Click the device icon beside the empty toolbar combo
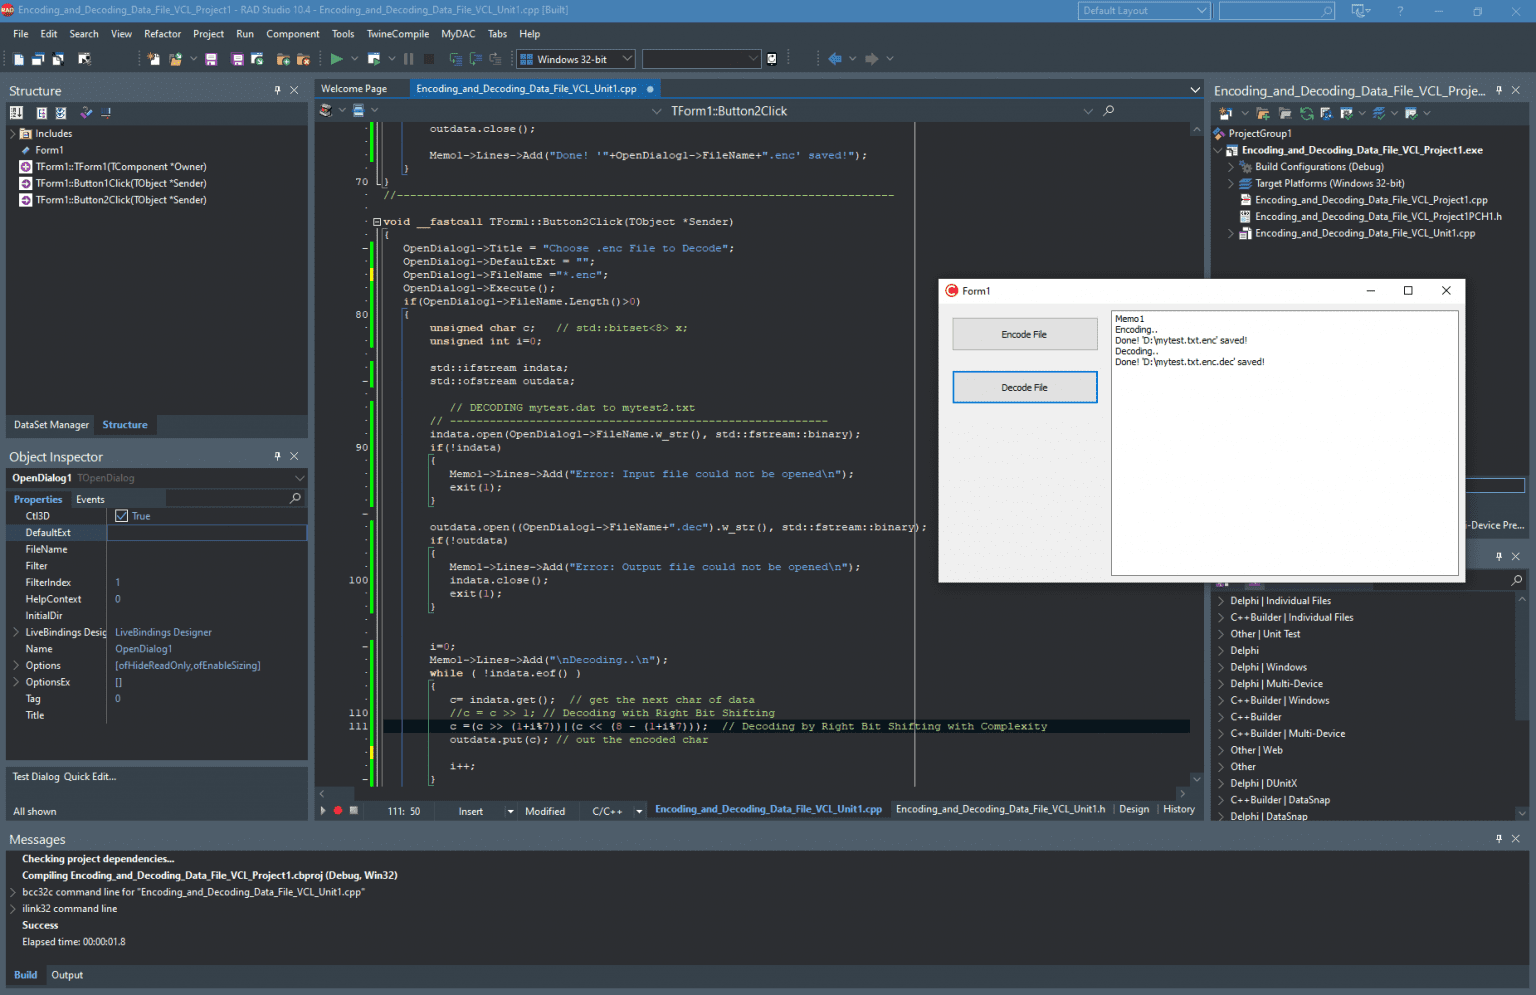 pos(772,59)
